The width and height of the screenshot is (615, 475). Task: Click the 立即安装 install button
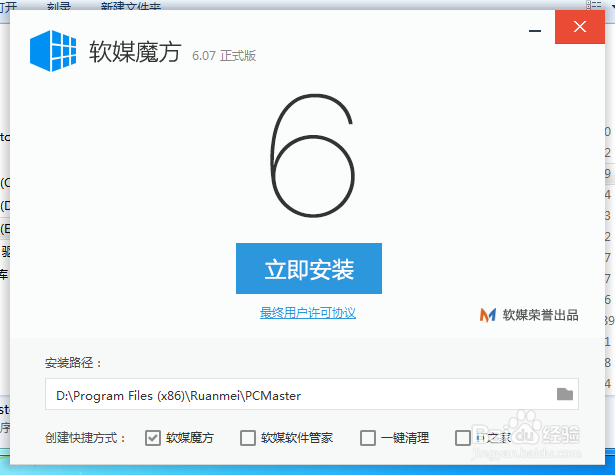coord(309,268)
